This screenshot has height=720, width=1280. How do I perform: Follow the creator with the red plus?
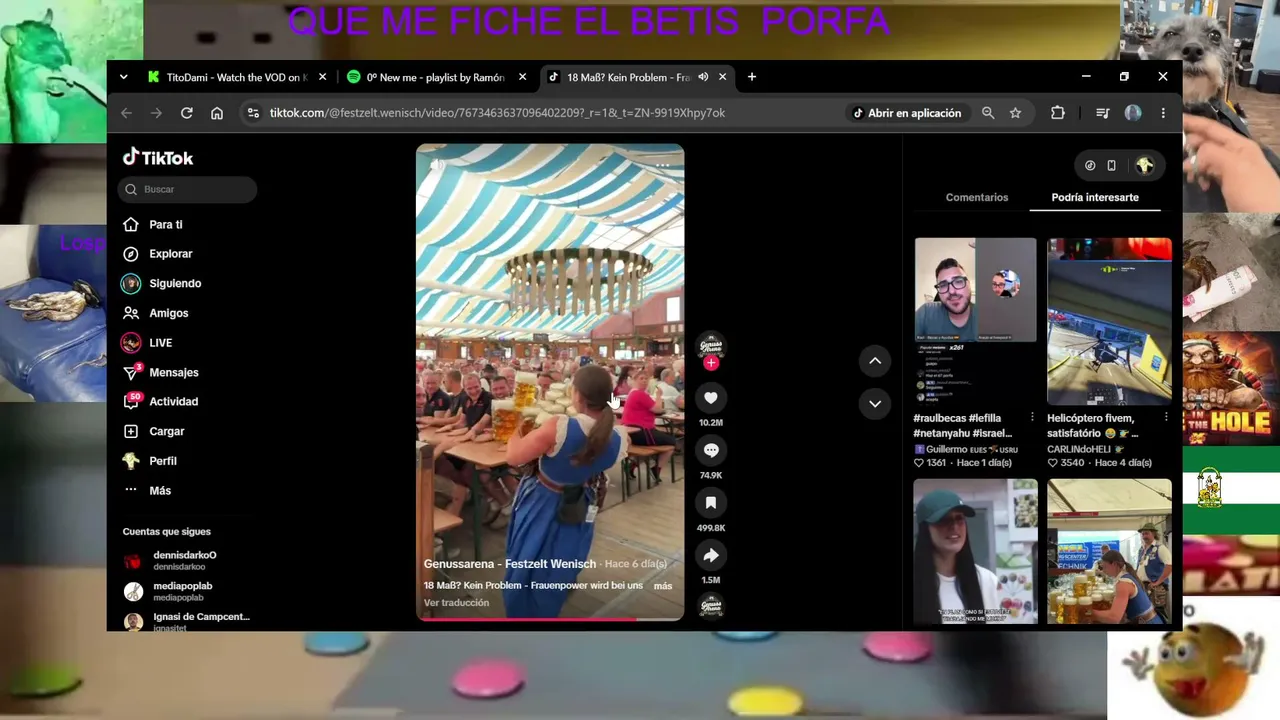click(x=711, y=363)
